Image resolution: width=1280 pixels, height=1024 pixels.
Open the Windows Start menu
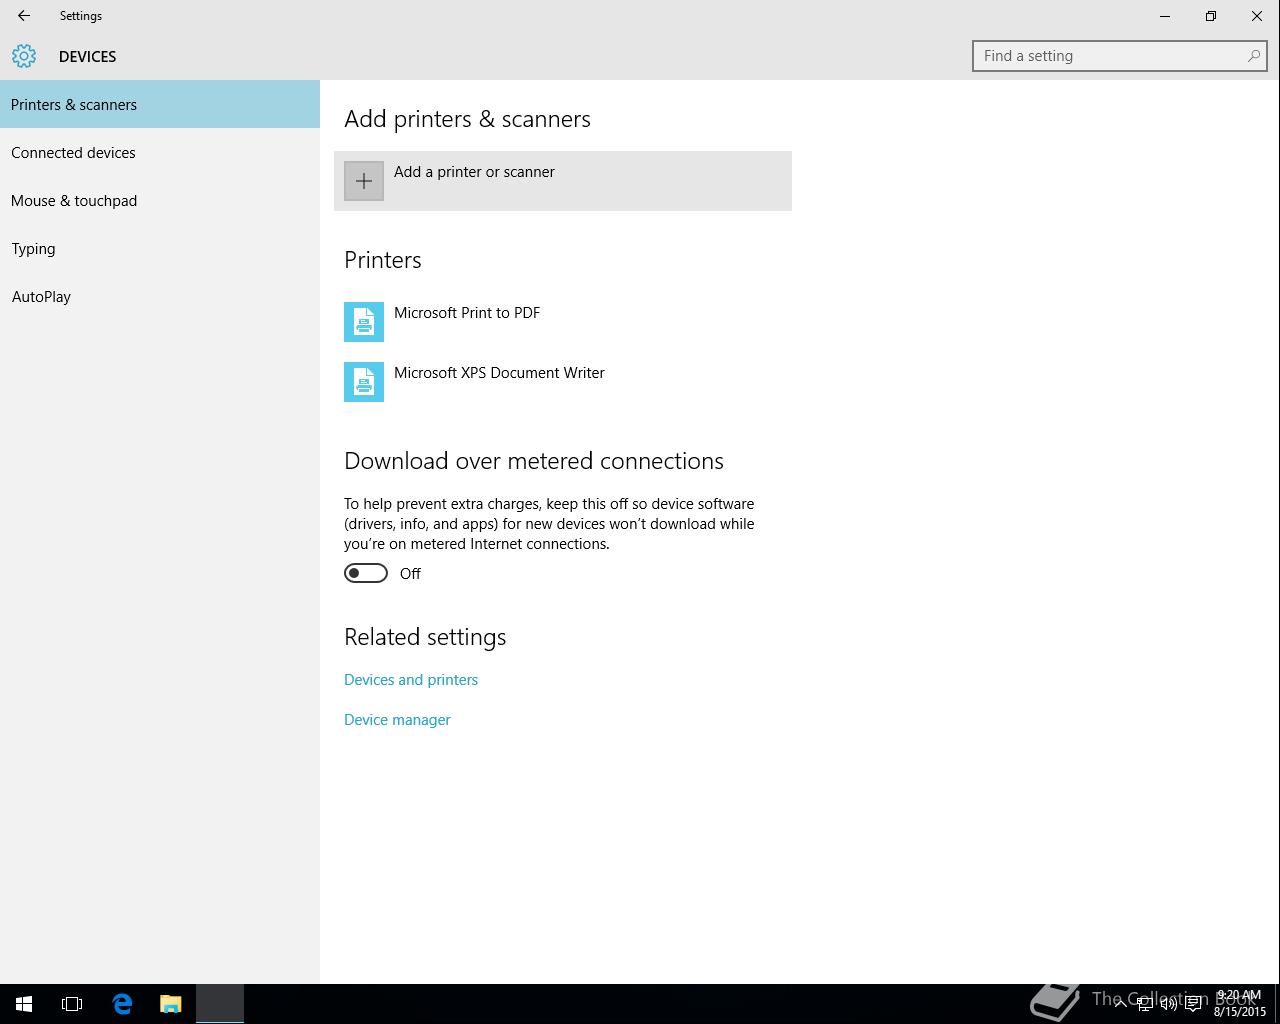tap(24, 1004)
